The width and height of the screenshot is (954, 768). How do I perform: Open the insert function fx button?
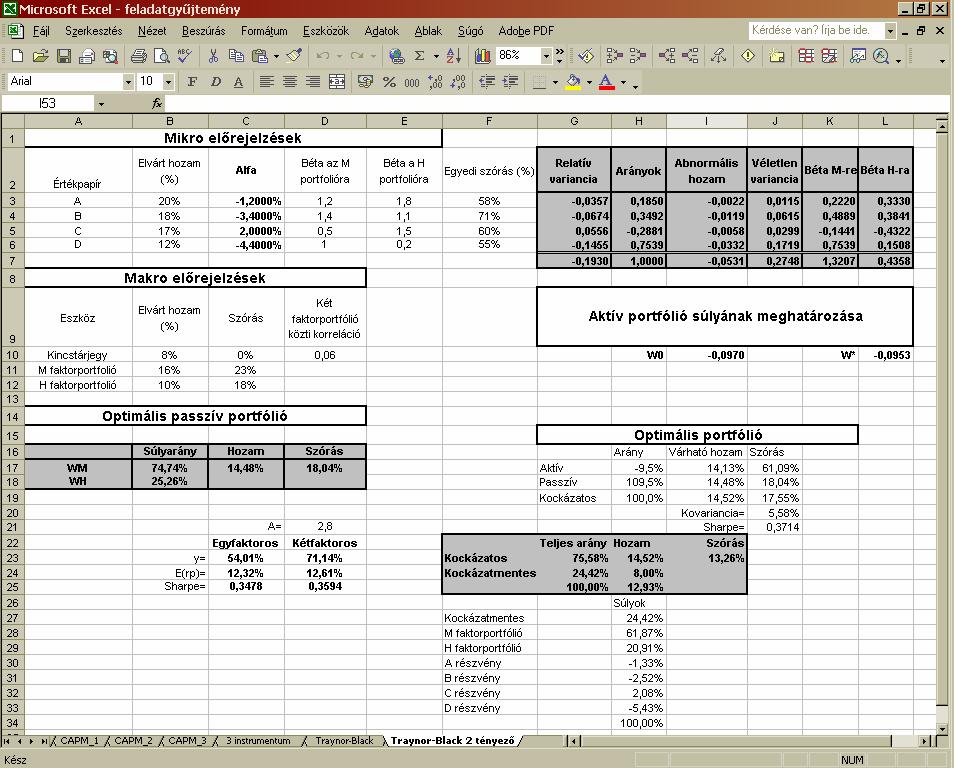(x=157, y=103)
